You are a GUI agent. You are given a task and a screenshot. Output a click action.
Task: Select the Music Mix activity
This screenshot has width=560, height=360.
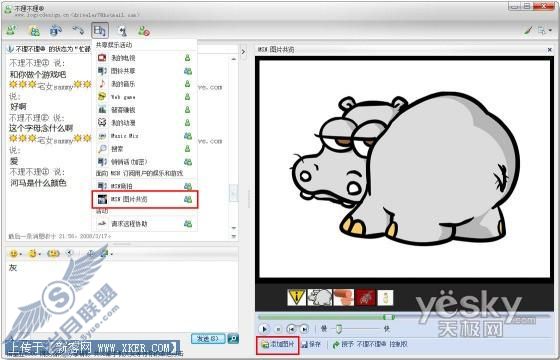click(145, 136)
